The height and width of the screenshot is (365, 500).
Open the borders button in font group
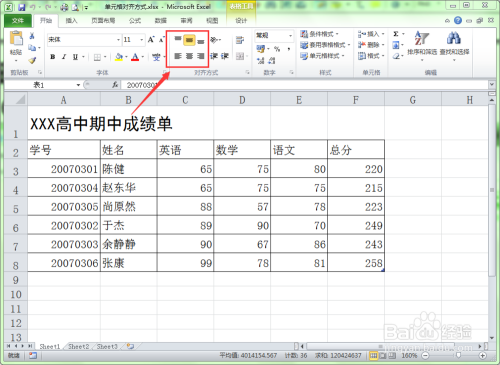[97, 57]
